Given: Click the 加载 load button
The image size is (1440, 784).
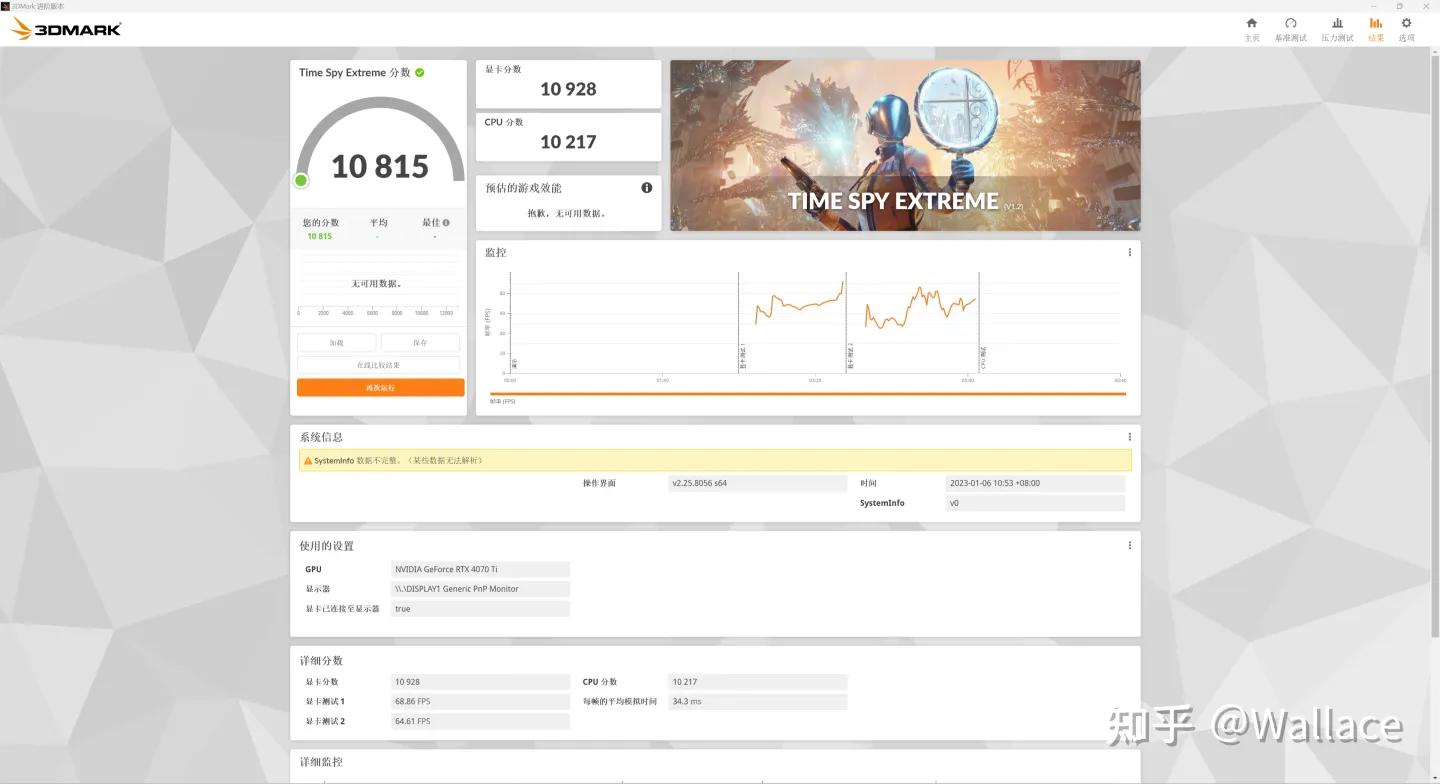Looking at the screenshot, I should (x=336, y=341).
